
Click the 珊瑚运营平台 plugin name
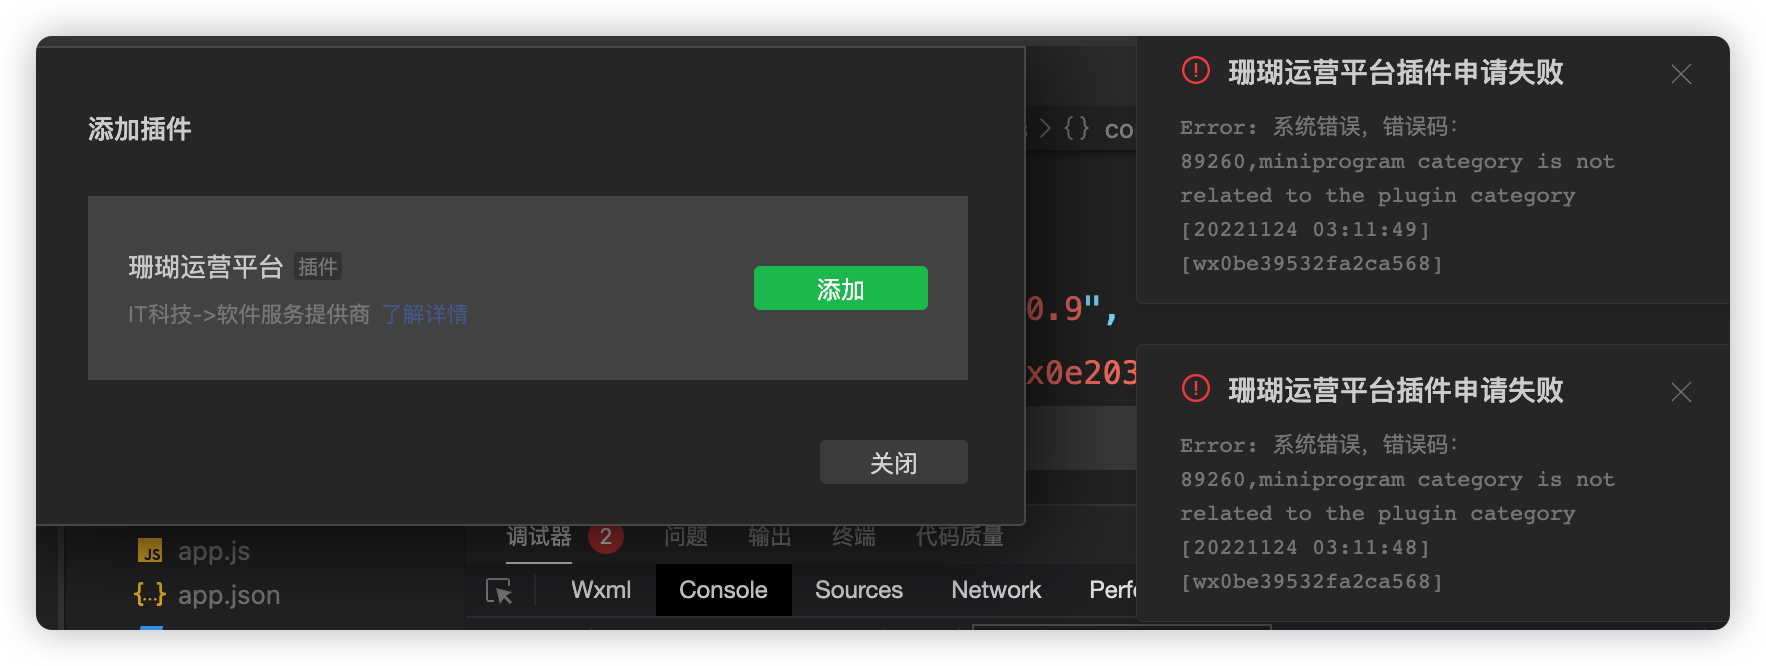tap(206, 267)
